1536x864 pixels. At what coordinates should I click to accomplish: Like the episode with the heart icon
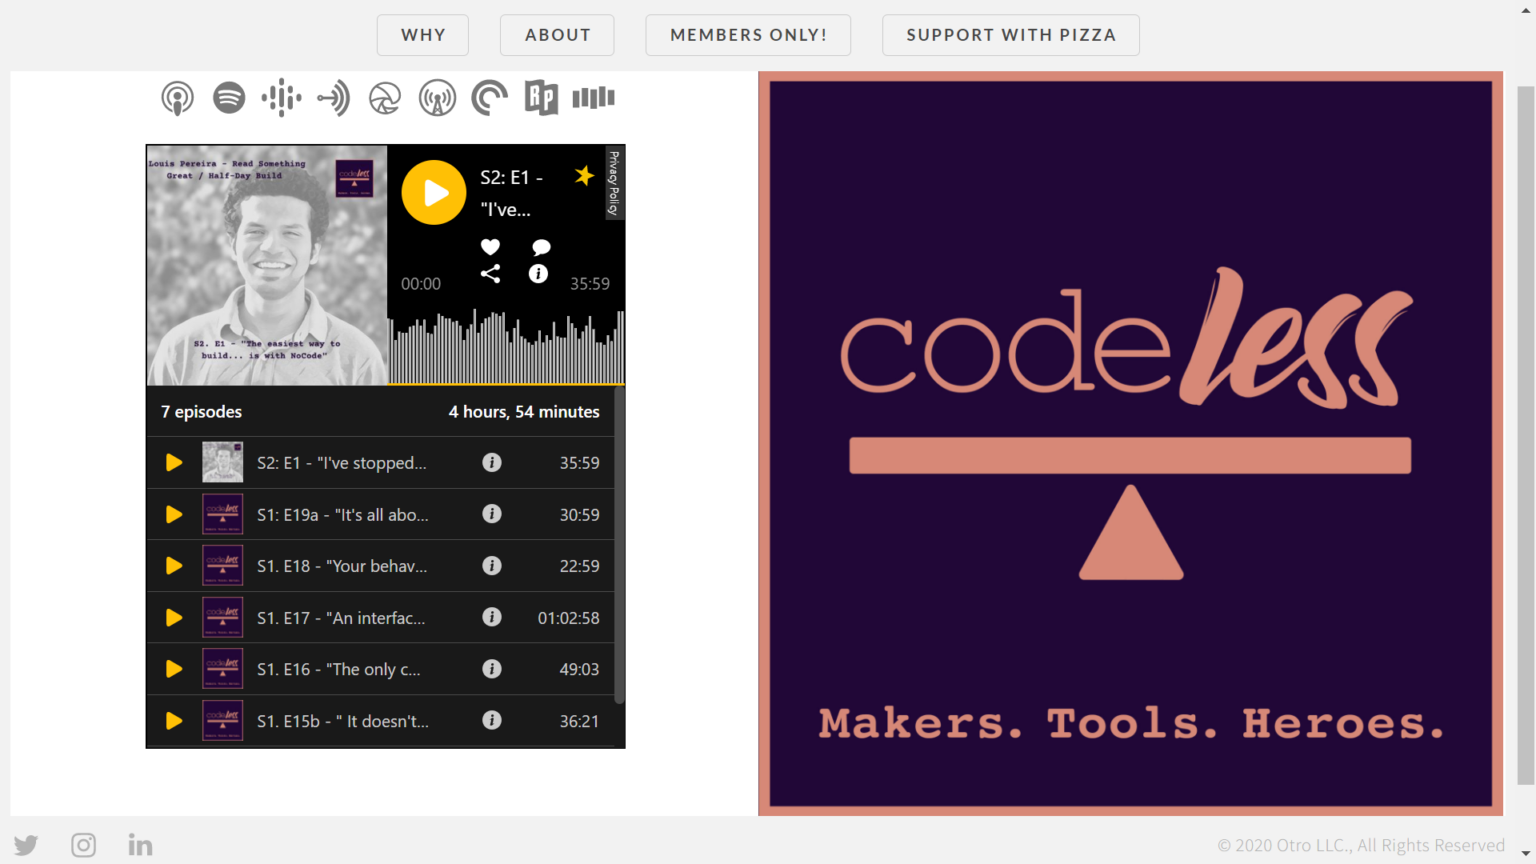click(x=490, y=247)
